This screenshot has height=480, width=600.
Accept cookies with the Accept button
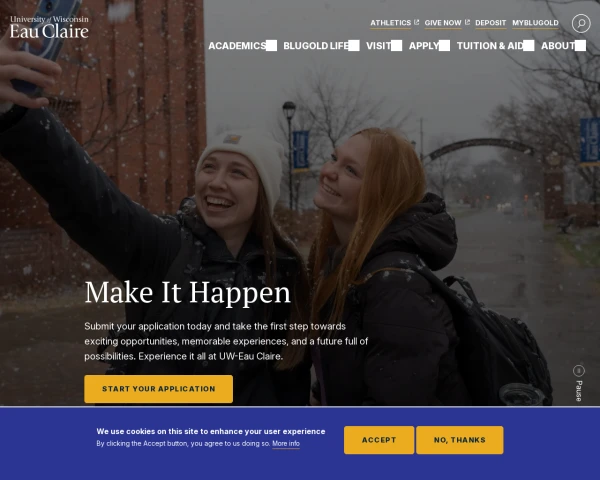tap(379, 440)
